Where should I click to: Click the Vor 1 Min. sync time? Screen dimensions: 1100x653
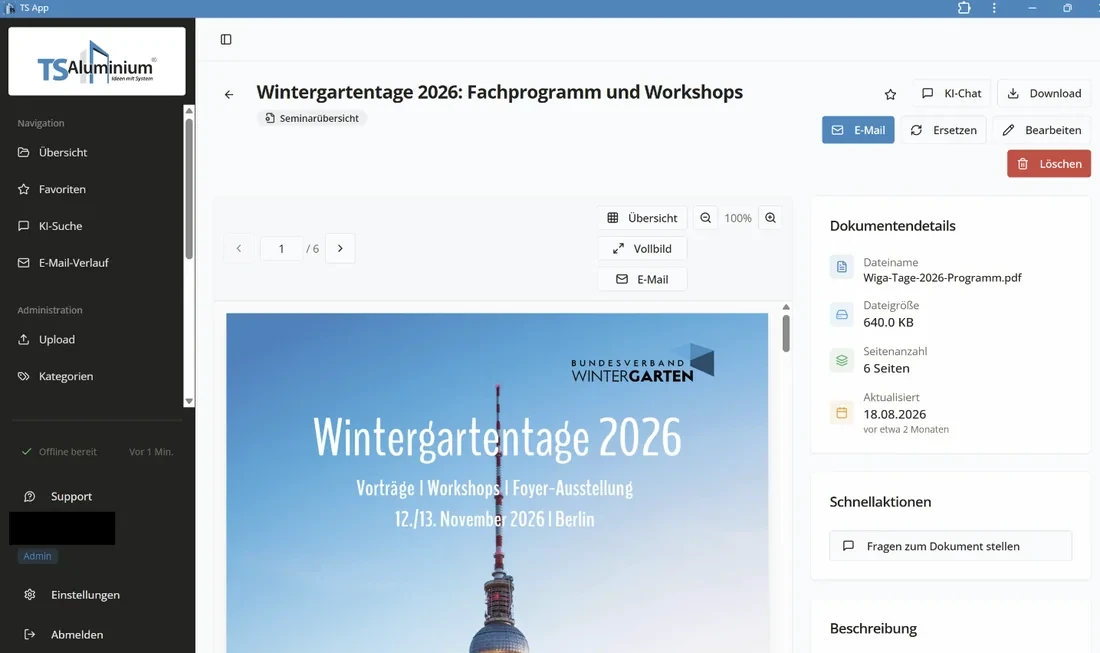point(151,452)
